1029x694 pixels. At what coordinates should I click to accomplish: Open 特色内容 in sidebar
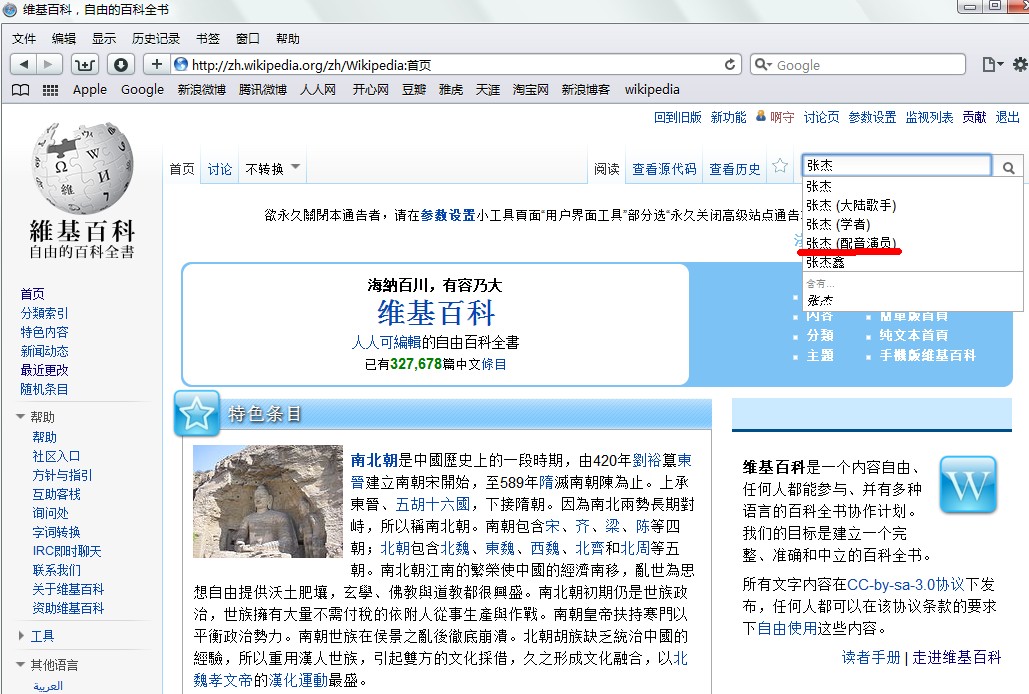pyautogui.click(x=44, y=332)
